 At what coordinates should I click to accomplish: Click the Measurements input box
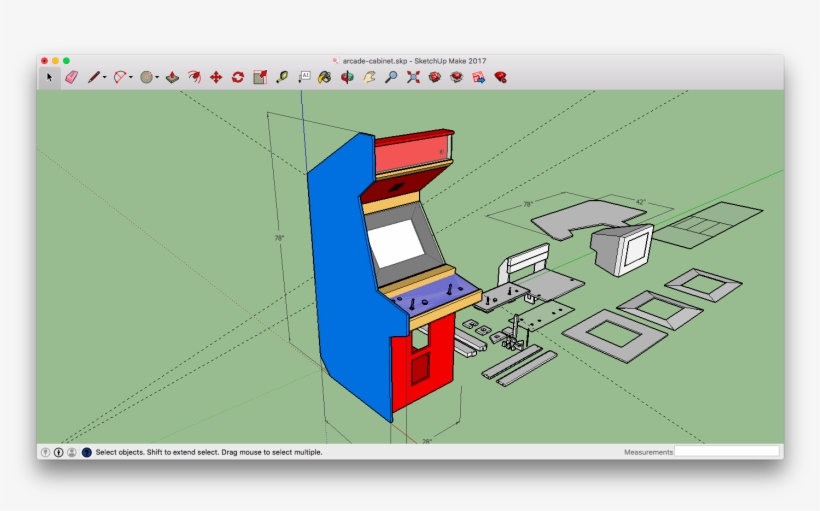pos(726,452)
